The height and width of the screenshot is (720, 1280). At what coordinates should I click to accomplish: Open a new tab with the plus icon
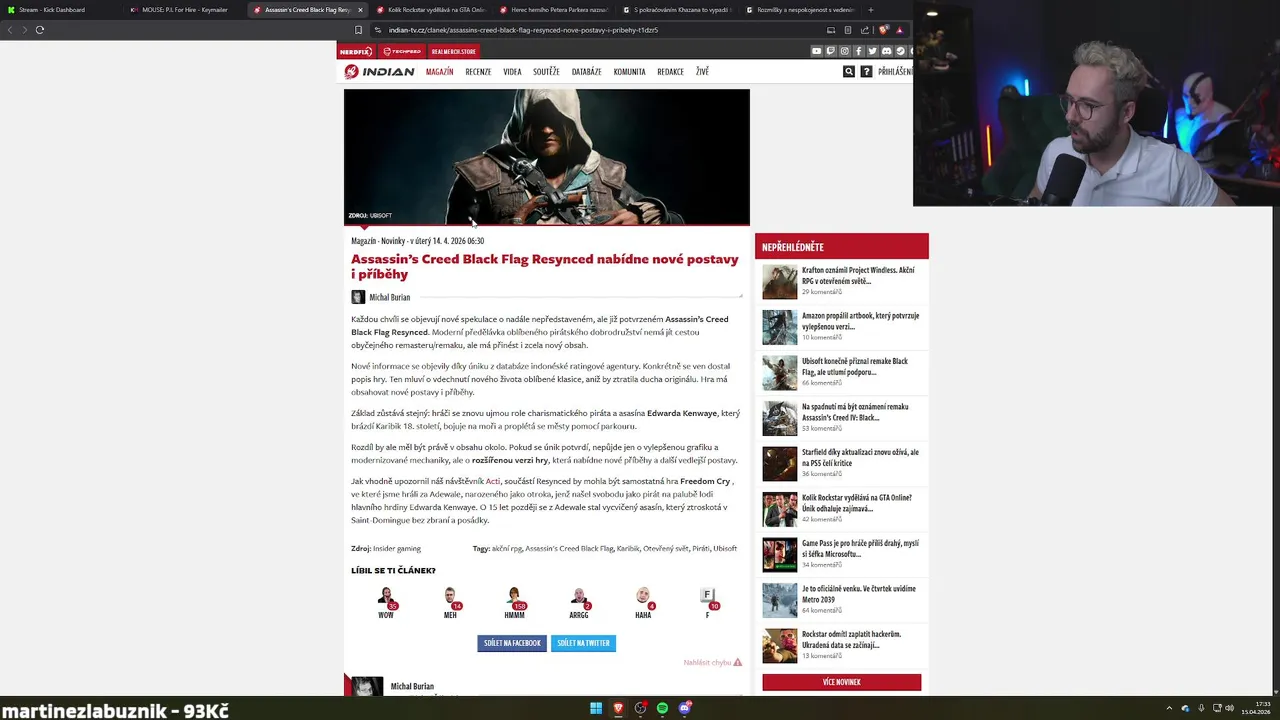(870, 10)
